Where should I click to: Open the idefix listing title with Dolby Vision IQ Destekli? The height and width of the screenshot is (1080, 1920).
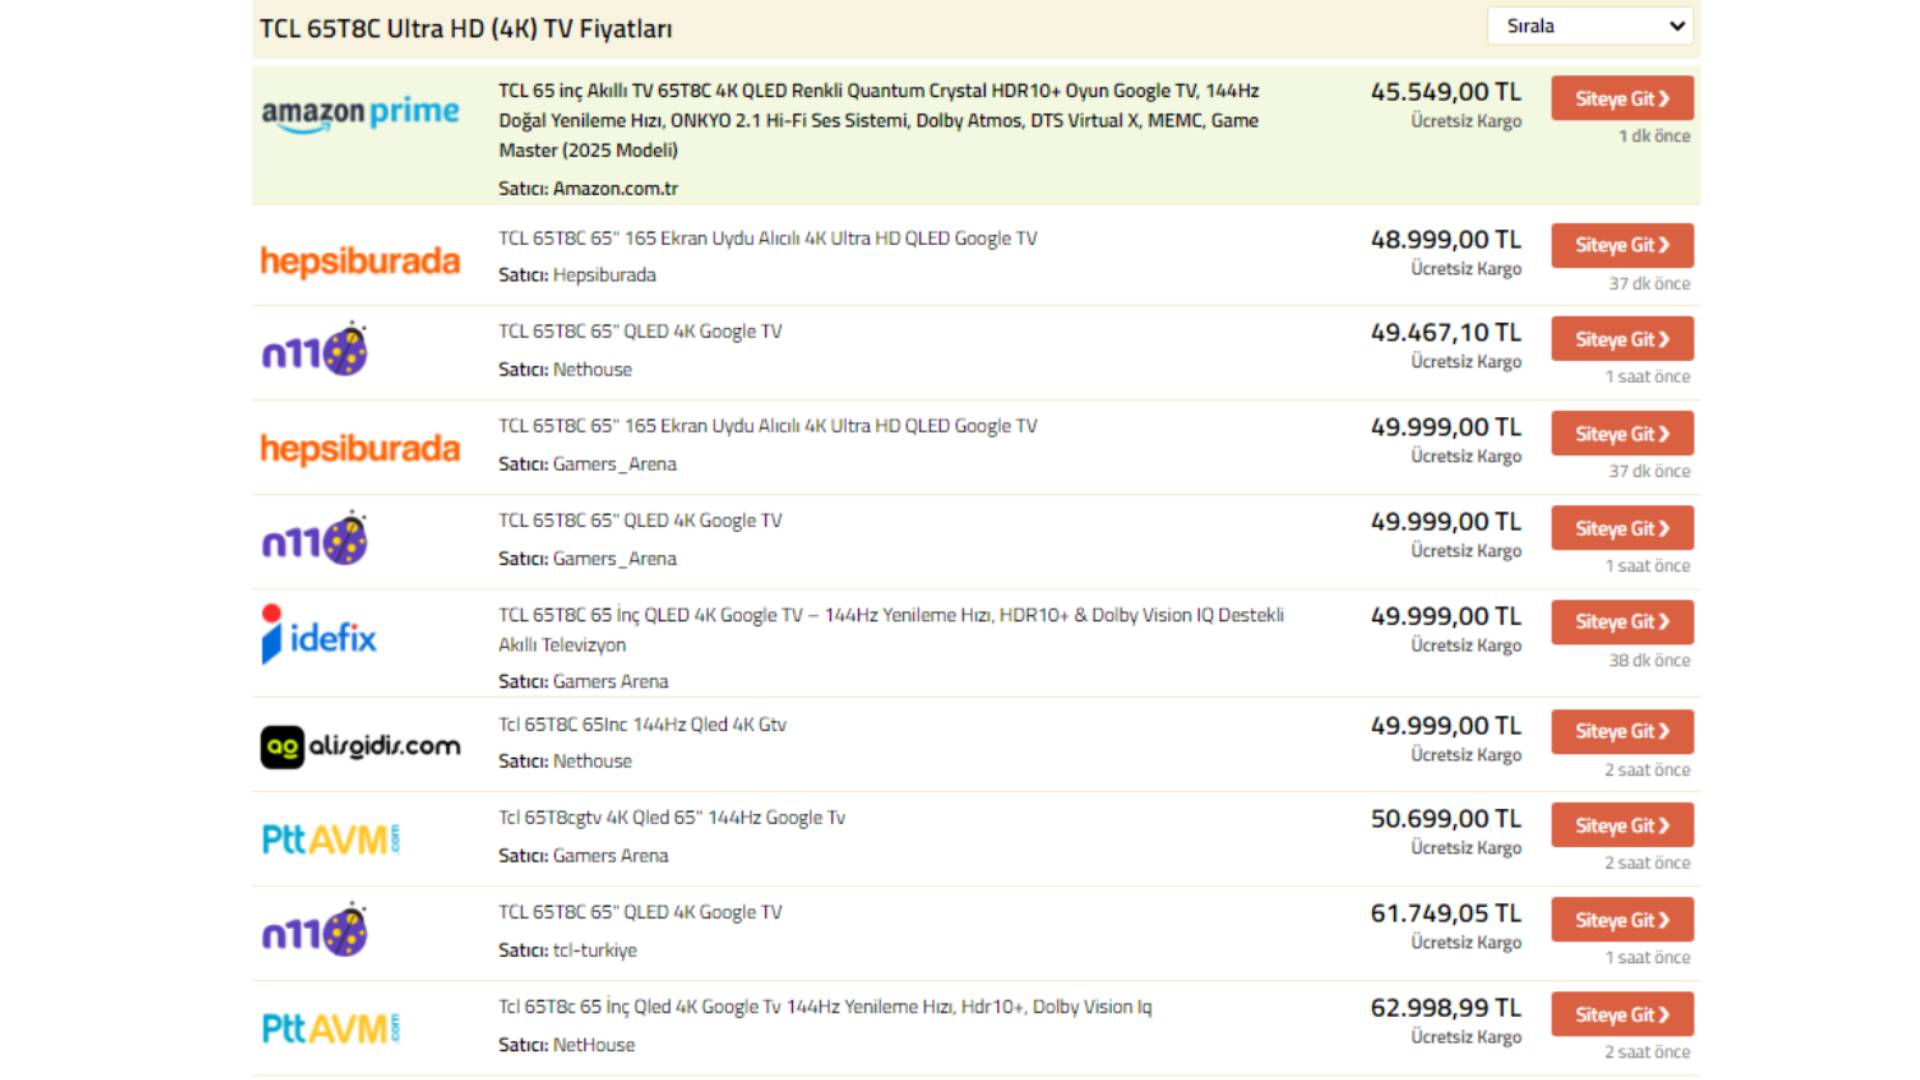coord(891,630)
